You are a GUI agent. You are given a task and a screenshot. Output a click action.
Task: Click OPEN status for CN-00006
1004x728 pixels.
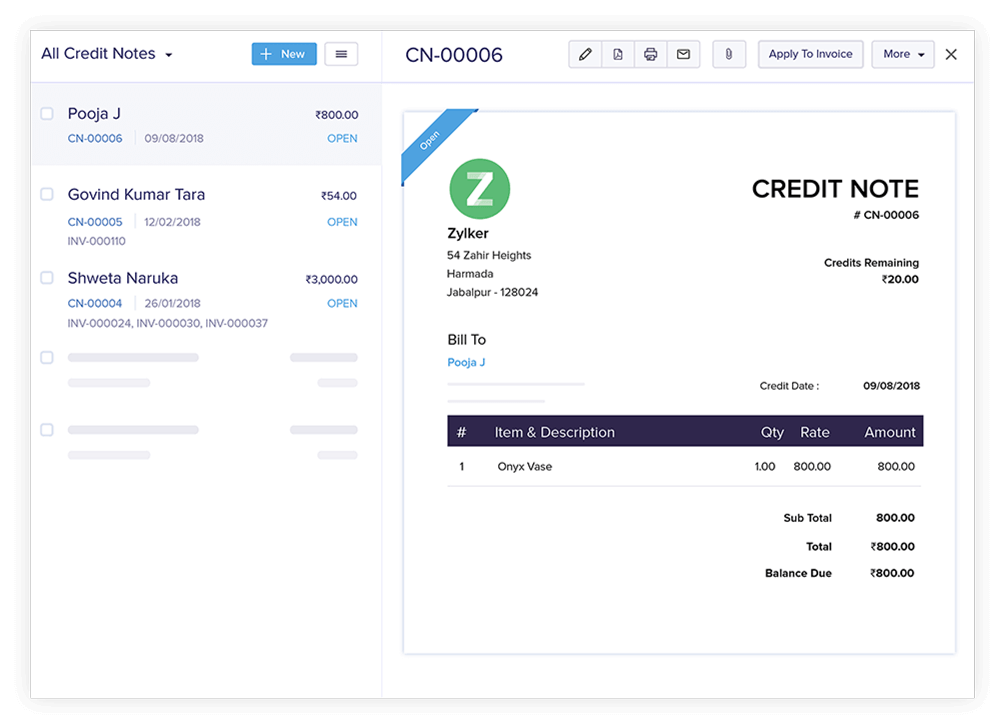point(342,138)
